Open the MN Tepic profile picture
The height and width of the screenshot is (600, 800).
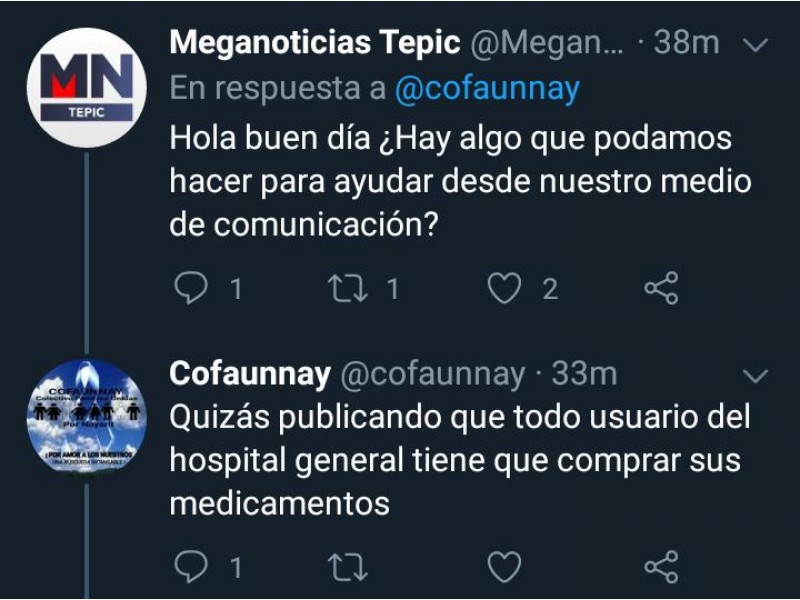click(x=87, y=88)
